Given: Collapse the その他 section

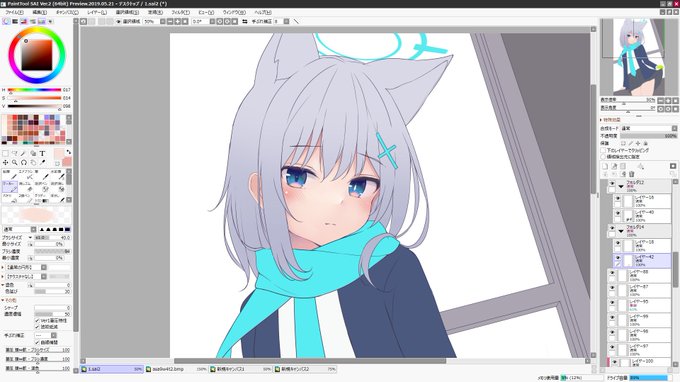Looking at the screenshot, I should [x=3, y=300].
